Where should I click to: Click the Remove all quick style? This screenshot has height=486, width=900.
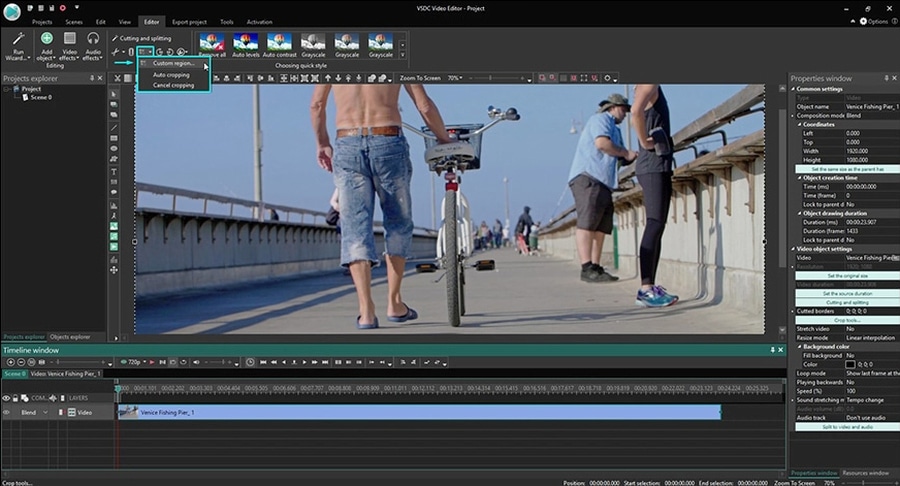pyautogui.click(x=211, y=42)
